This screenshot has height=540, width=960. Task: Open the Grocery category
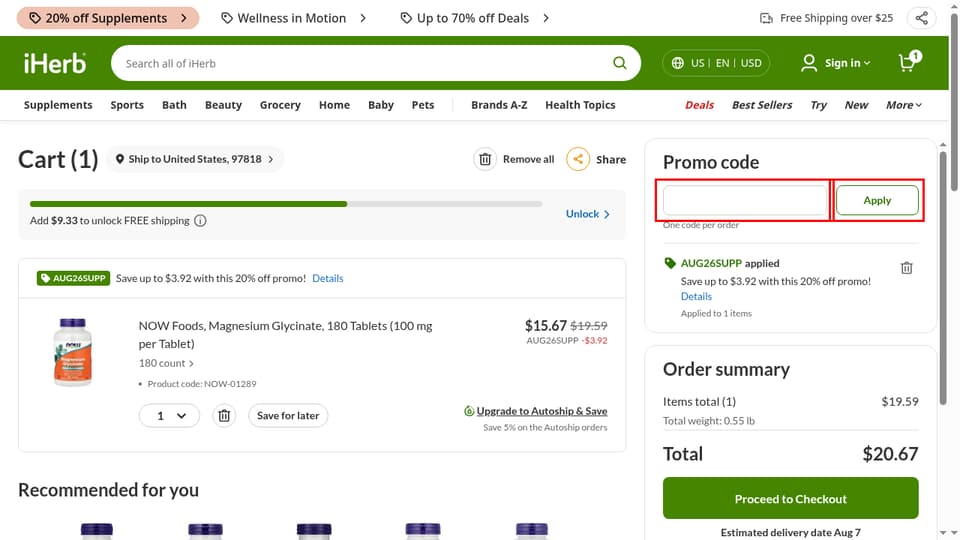280,105
